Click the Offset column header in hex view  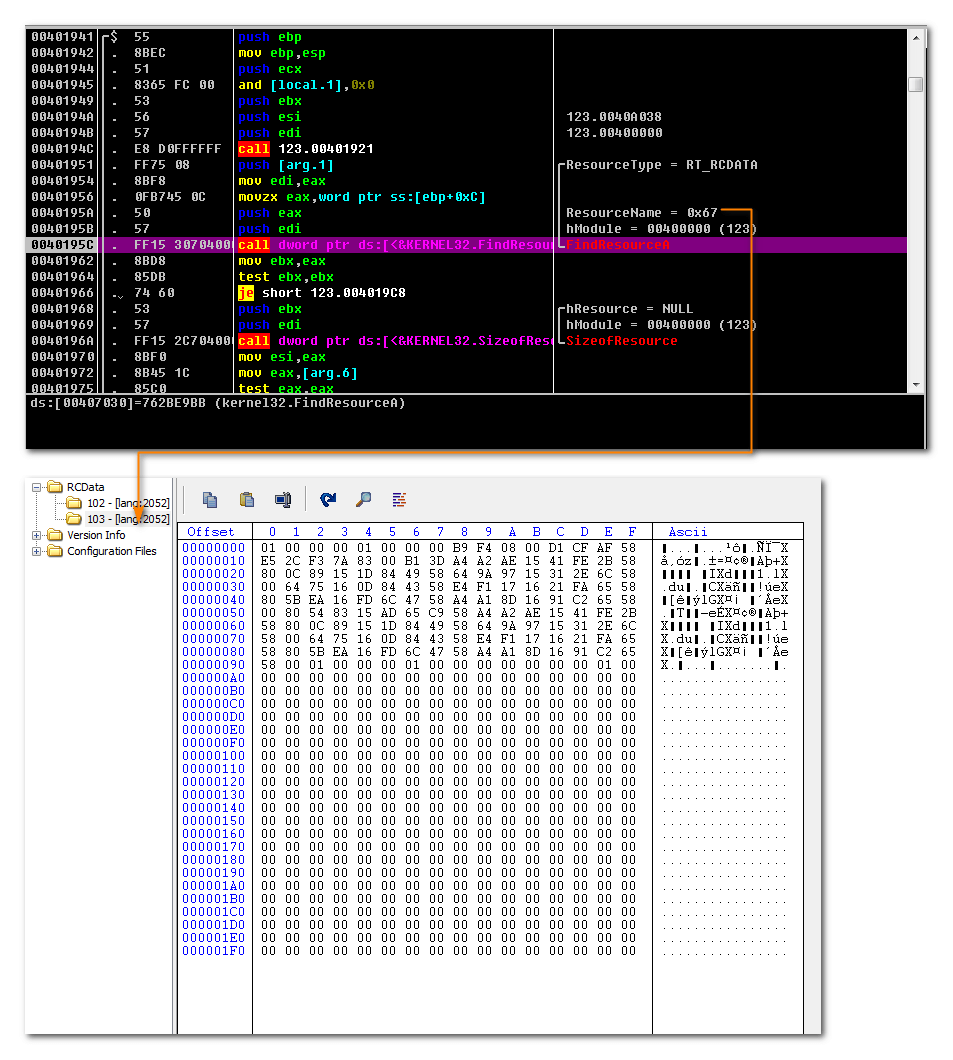[x=211, y=532]
